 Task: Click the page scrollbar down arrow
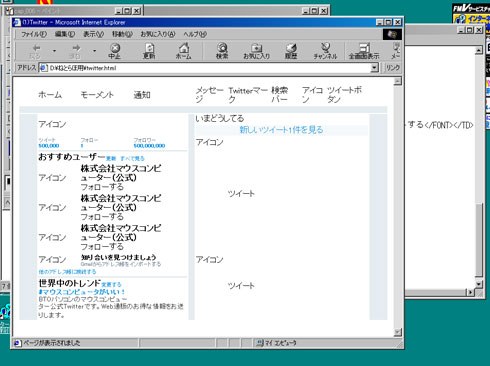click(397, 332)
